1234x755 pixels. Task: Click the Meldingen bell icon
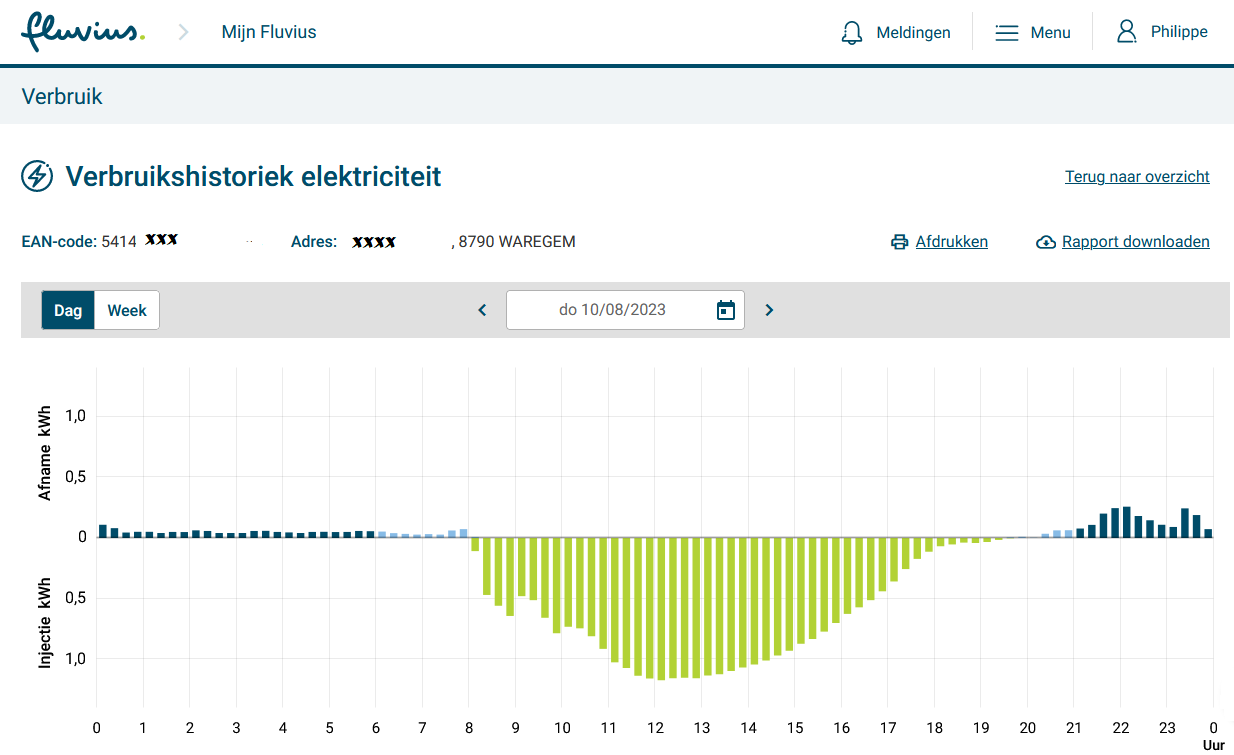click(x=852, y=33)
